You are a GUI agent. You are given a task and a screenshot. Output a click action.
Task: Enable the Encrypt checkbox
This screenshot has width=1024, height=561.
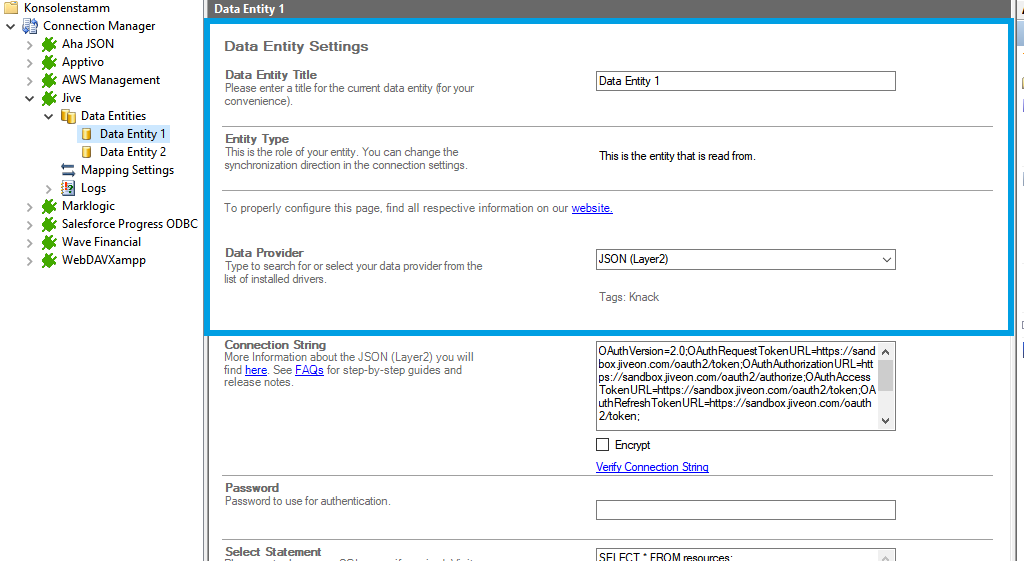(602, 445)
